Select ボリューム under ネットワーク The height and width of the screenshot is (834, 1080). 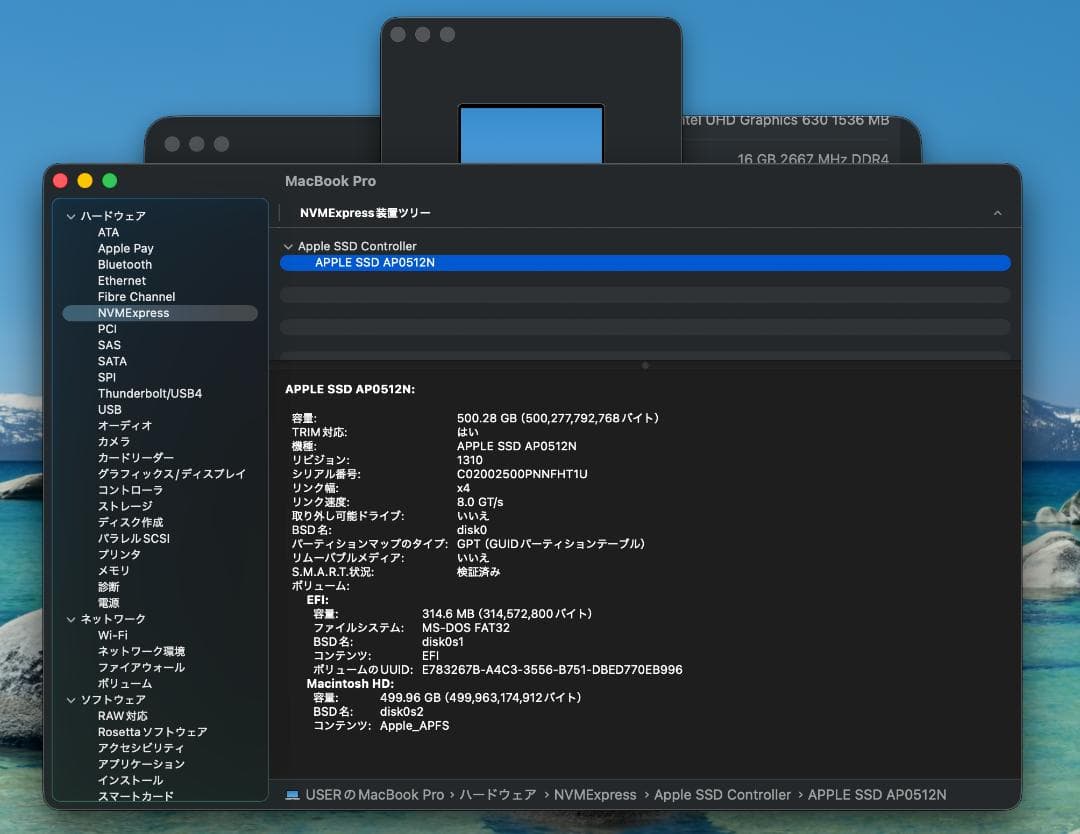pos(125,684)
